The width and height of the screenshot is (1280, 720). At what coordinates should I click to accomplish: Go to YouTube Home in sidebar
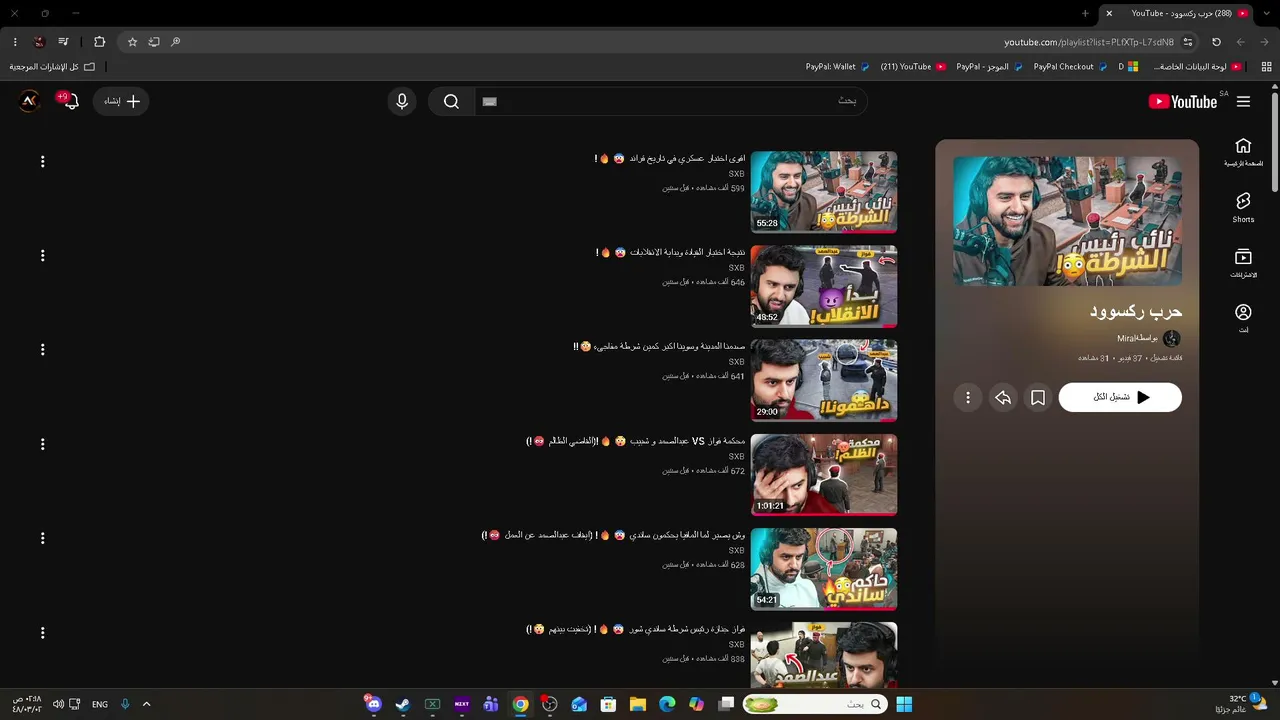tap(1243, 152)
